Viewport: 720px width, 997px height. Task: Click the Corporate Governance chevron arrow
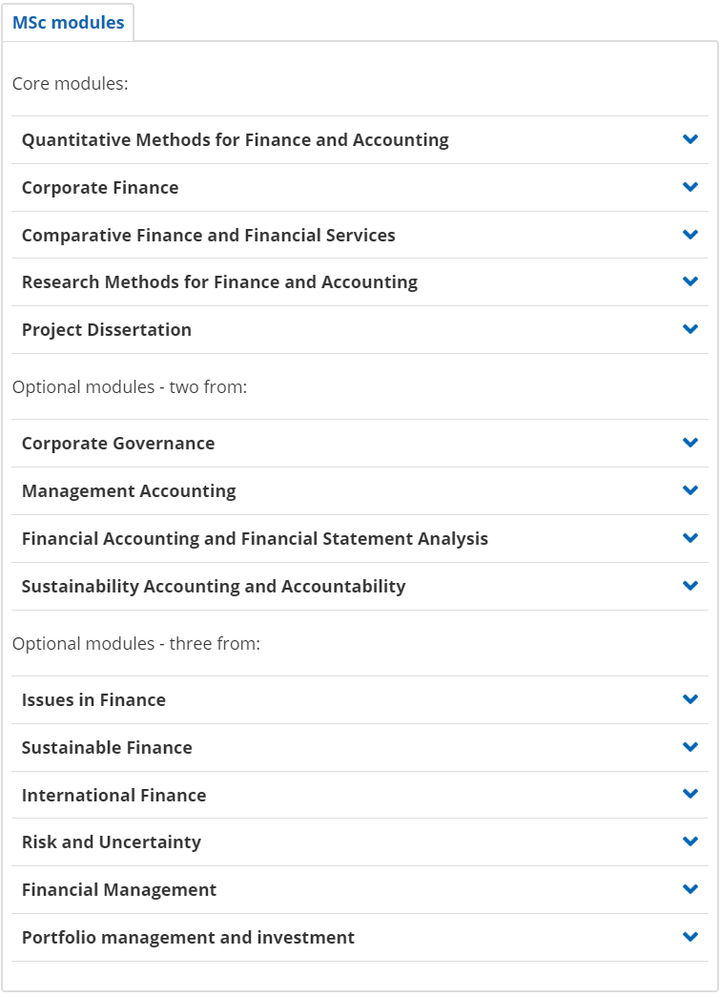point(690,442)
